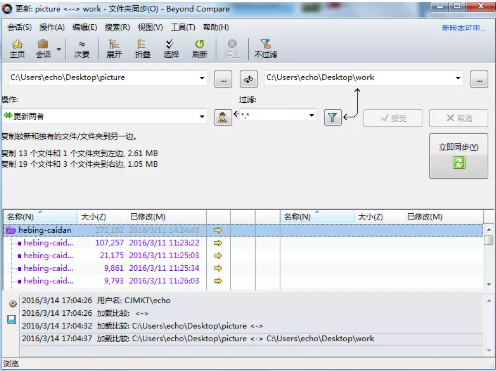Expand the Sessions toolbar dropdown arrow

point(59,49)
